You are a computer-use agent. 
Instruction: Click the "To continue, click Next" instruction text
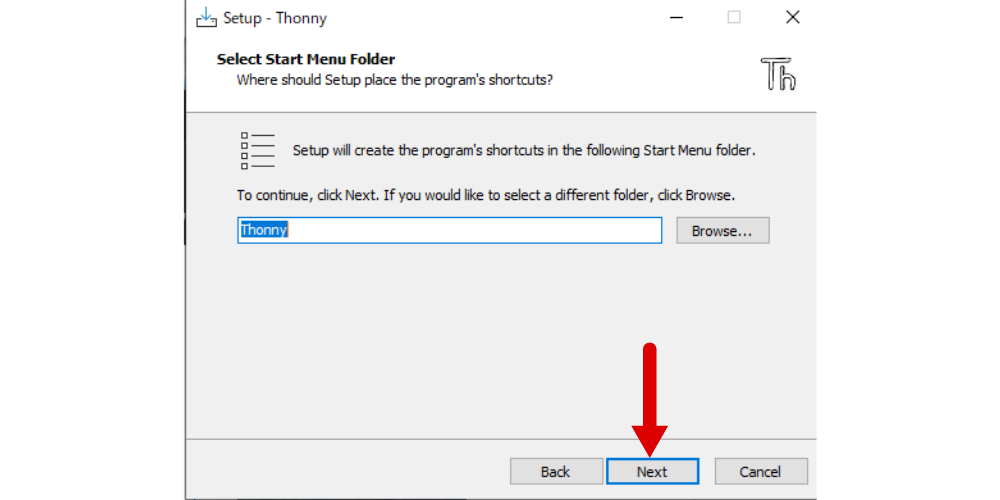point(486,195)
